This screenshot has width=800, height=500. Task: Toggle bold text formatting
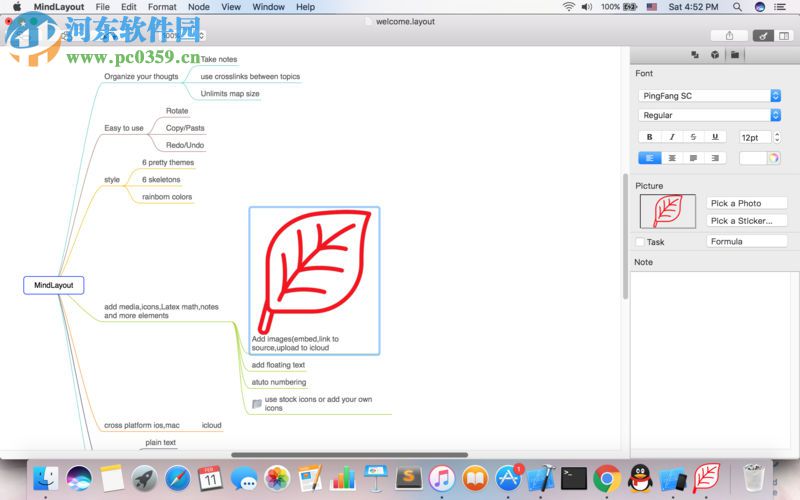pyautogui.click(x=649, y=137)
